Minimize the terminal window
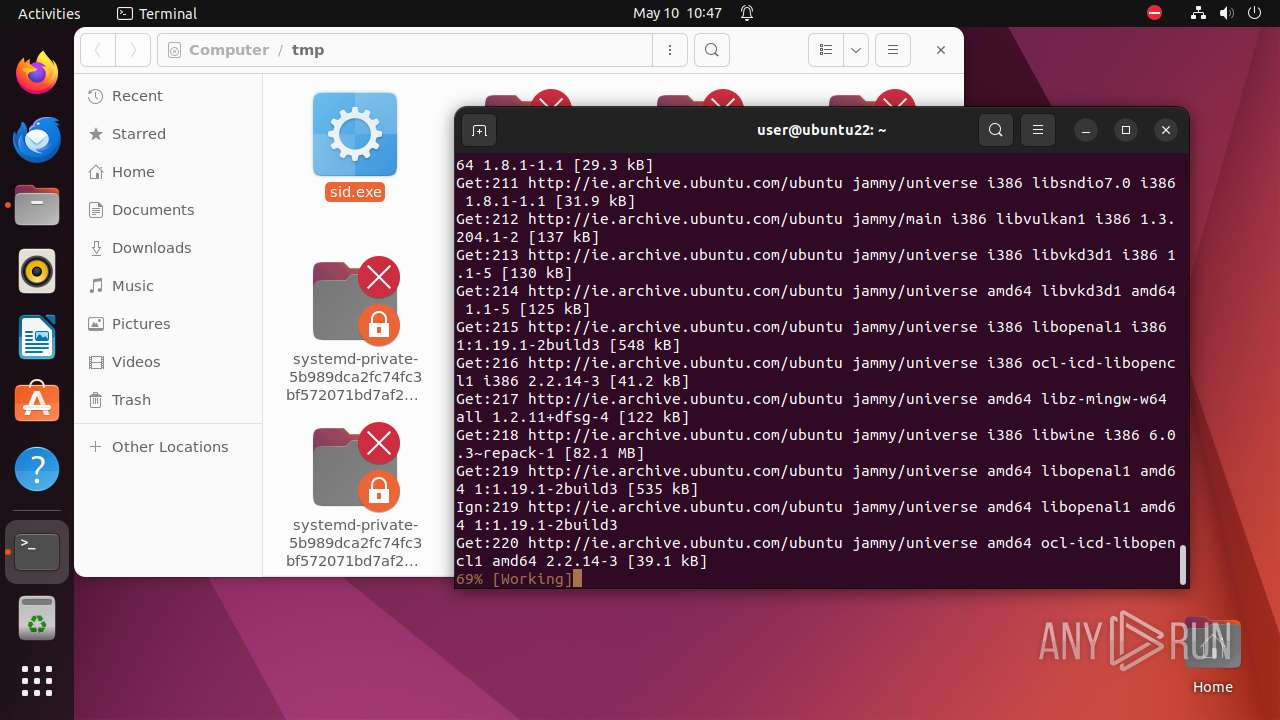Viewport: 1280px width, 720px height. (1085, 130)
